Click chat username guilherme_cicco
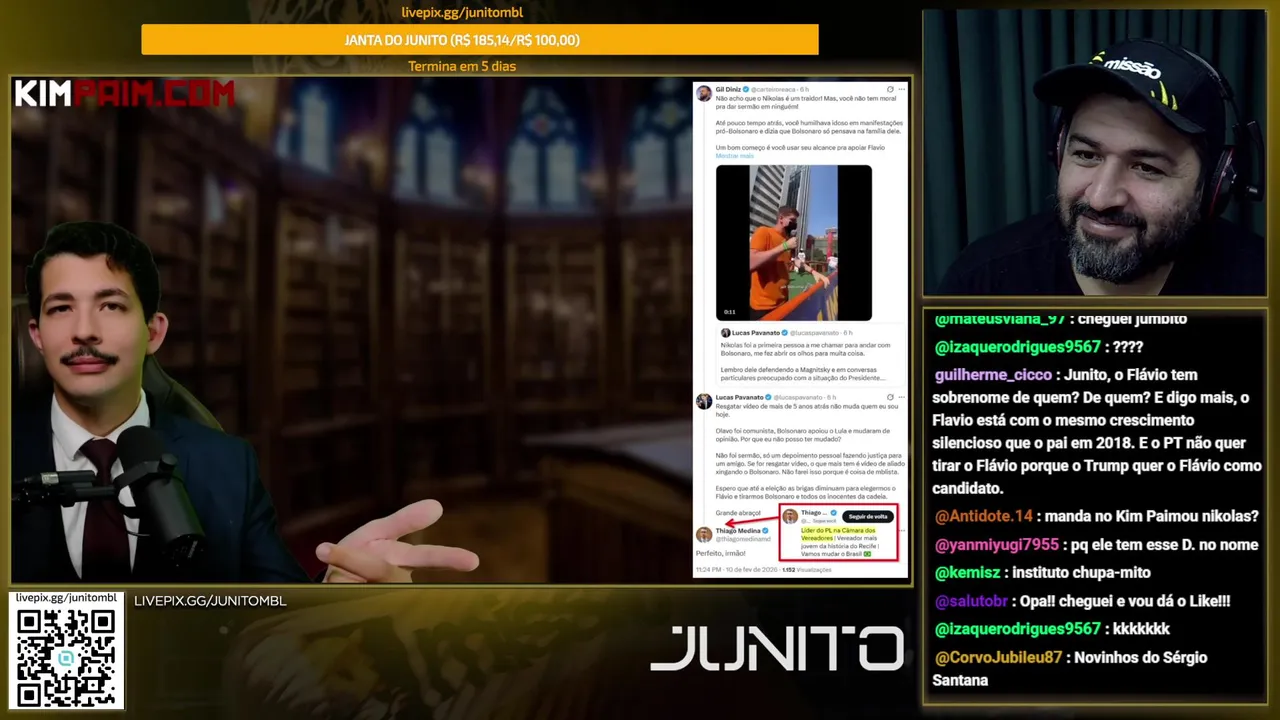Screen dimensions: 1280x720 click(x=993, y=375)
